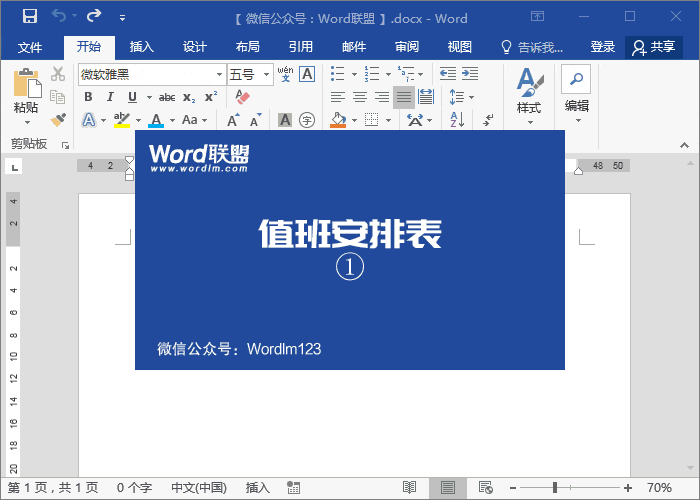700x500 pixels.
Task: Toggle Subscript formatting
Action: point(189,97)
